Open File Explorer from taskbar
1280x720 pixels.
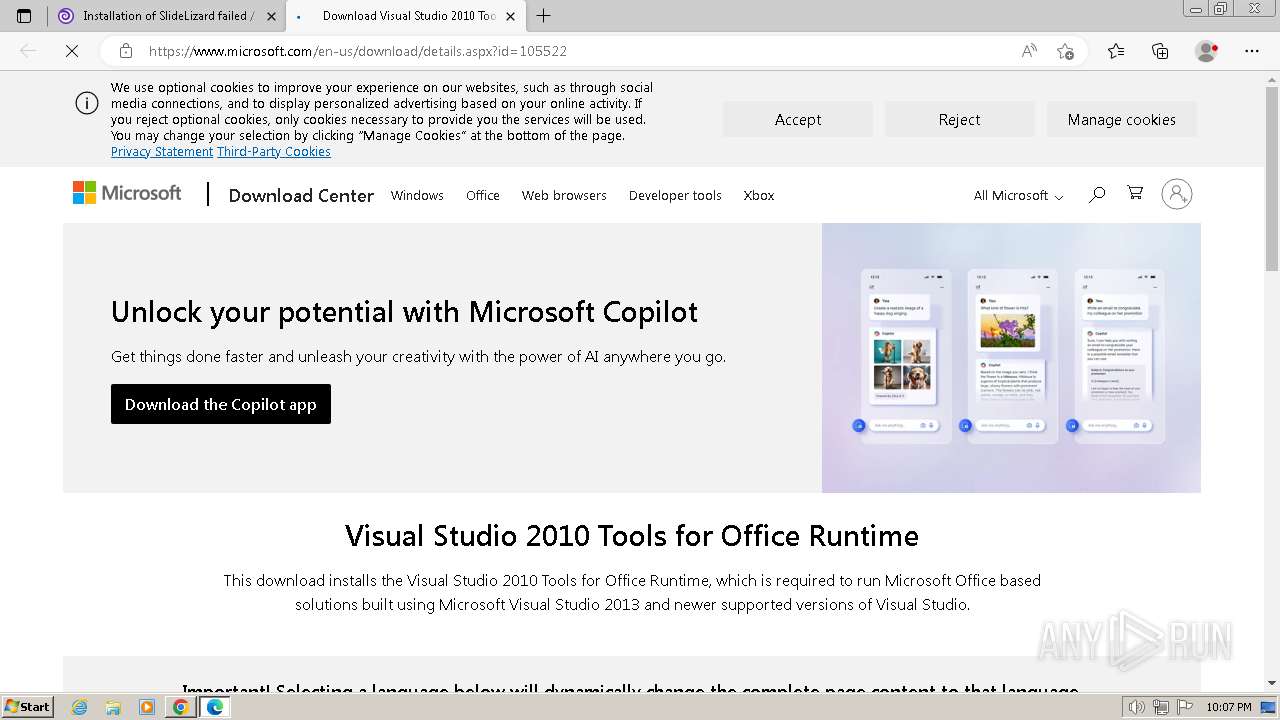point(113,707)
